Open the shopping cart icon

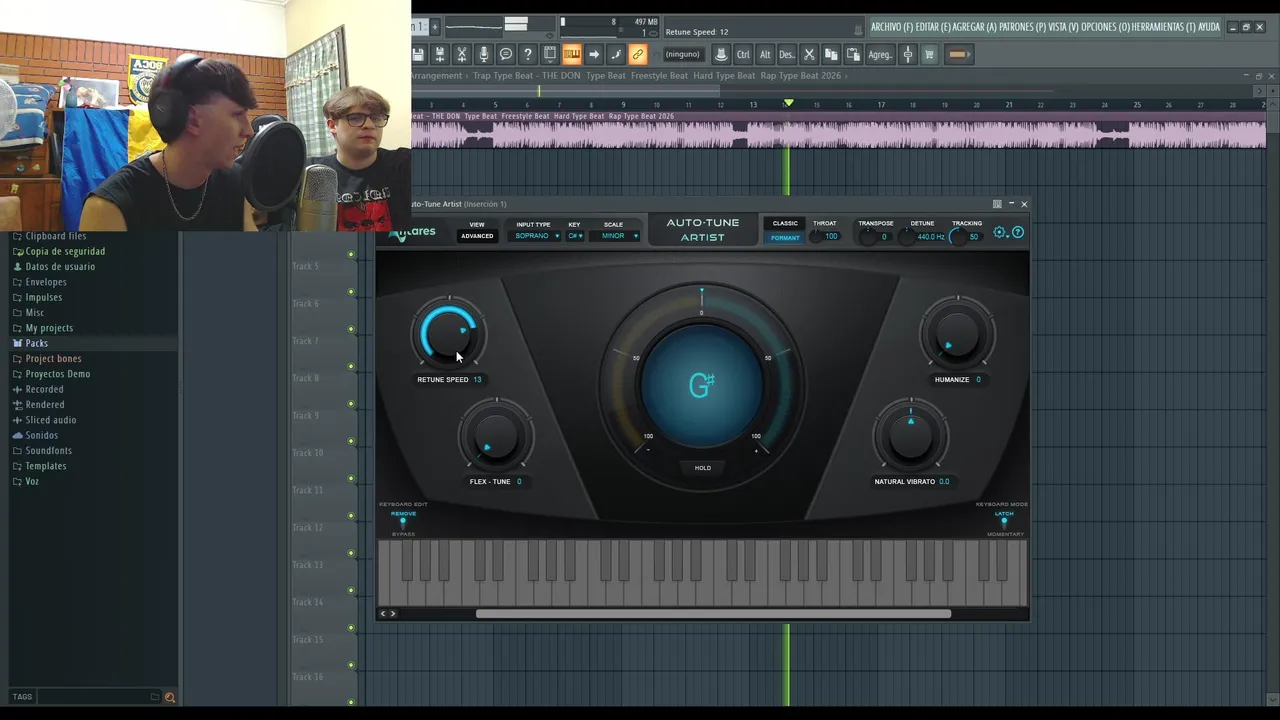click(929, 54)
